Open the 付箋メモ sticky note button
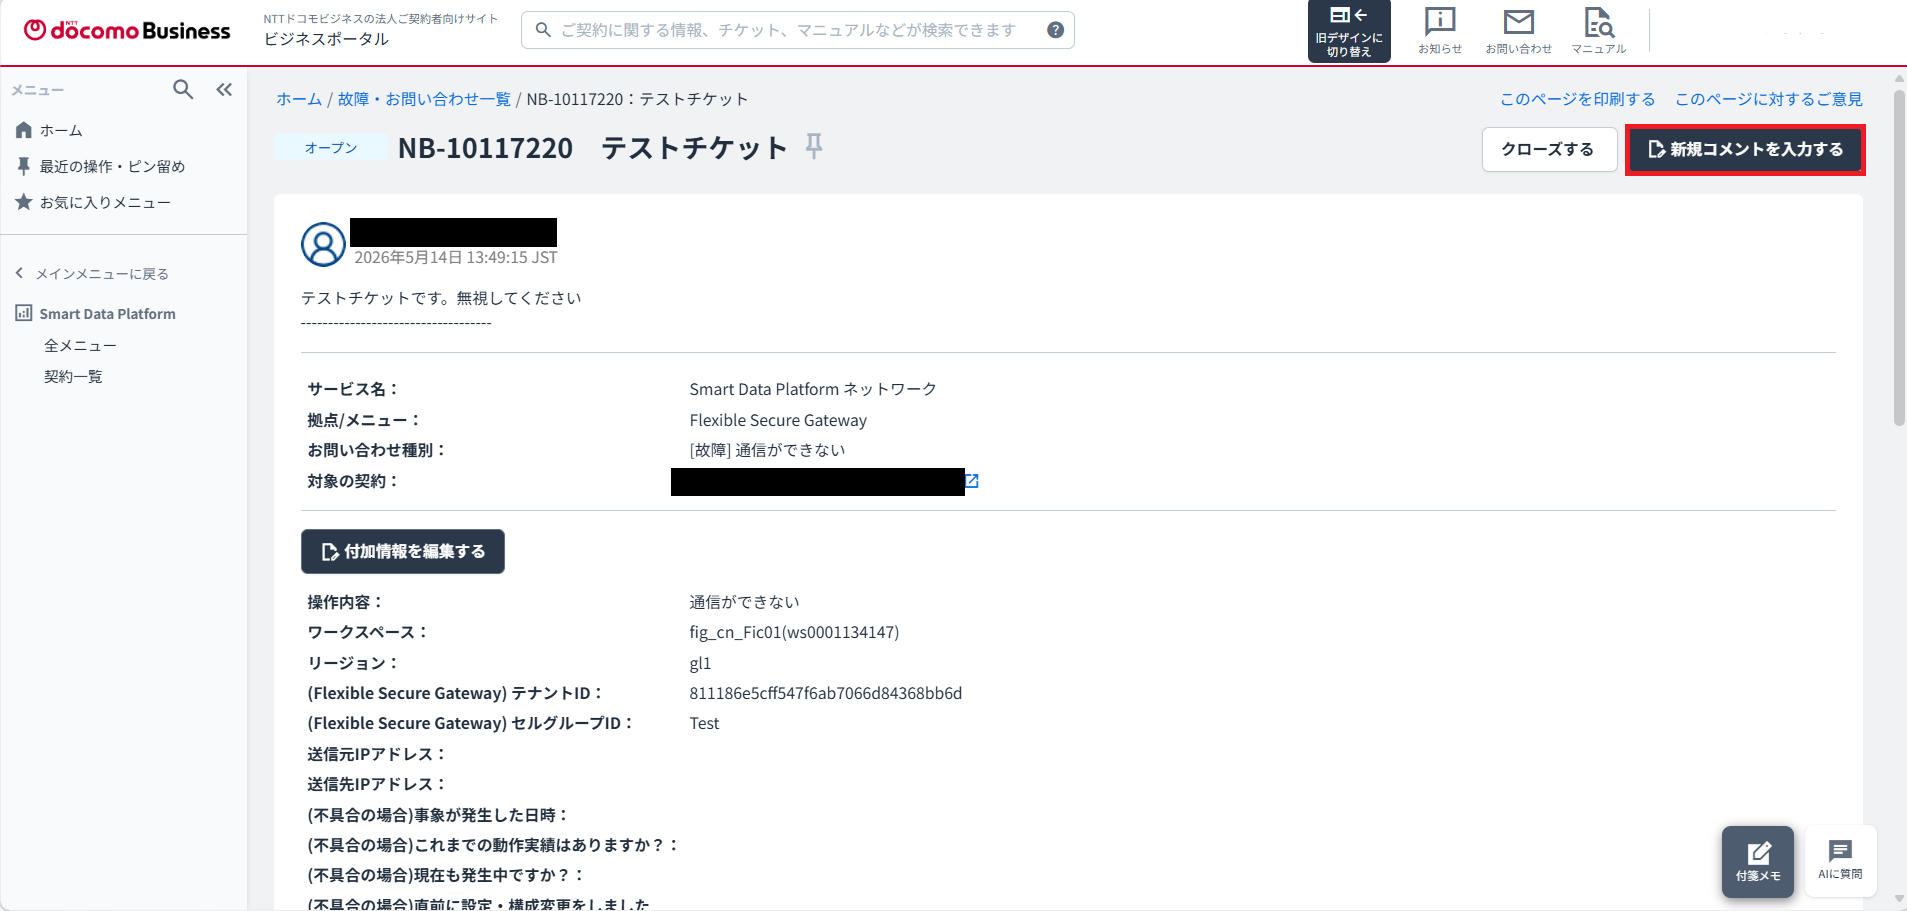This screenshot has height=911, width=1907. point(1758,861)
